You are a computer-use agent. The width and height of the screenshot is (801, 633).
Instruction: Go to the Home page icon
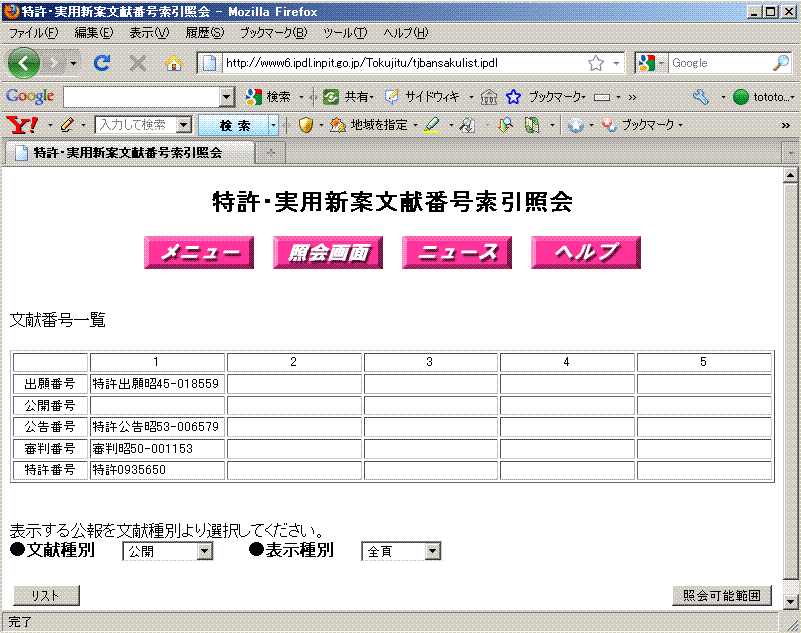174,63
